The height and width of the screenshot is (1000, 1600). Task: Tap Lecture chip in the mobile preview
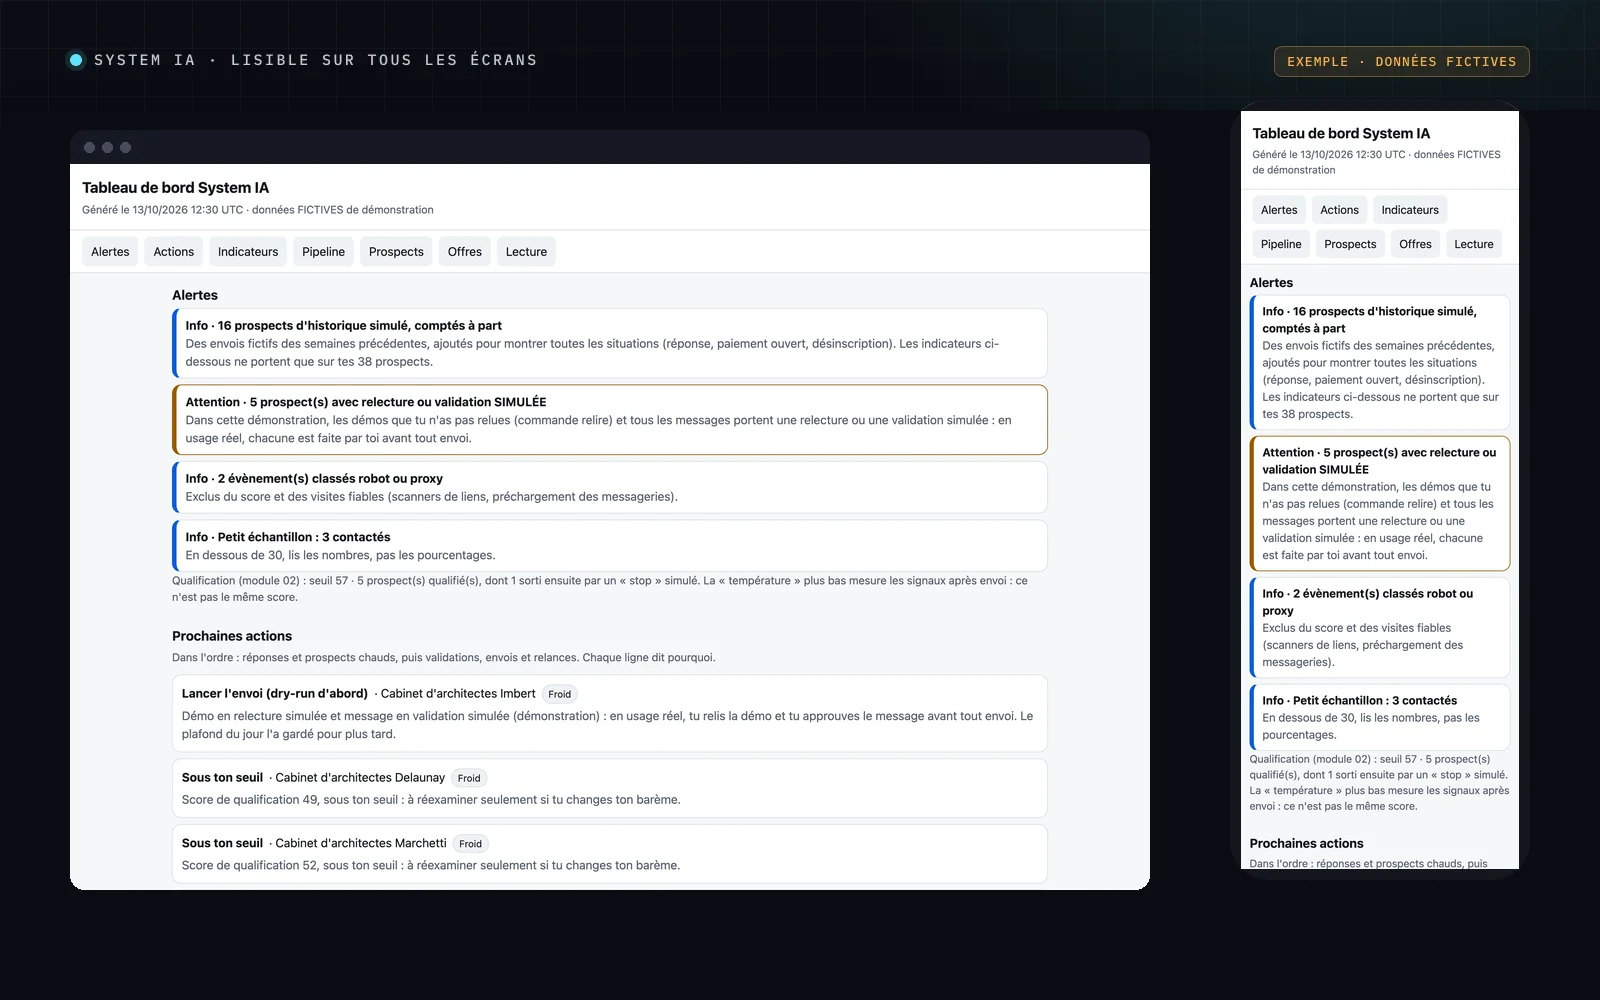tap(1474, 244)
